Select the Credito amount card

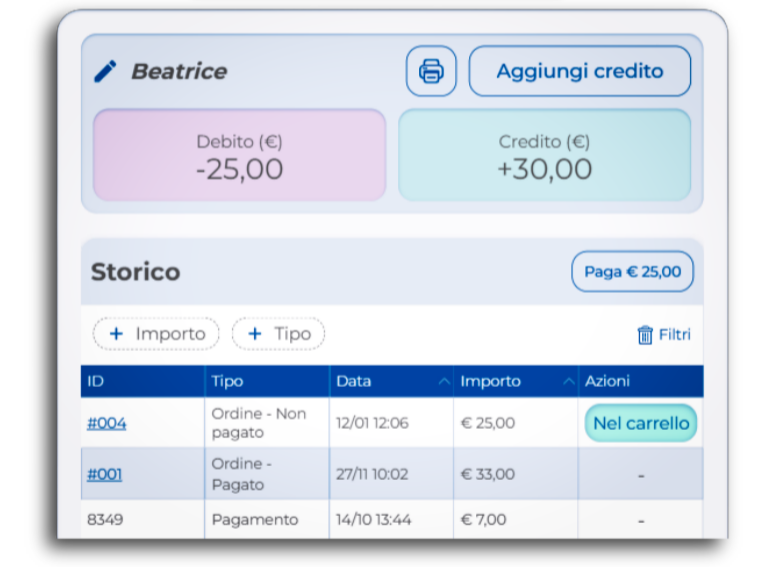pyautogui.click(x=544, y=156)
